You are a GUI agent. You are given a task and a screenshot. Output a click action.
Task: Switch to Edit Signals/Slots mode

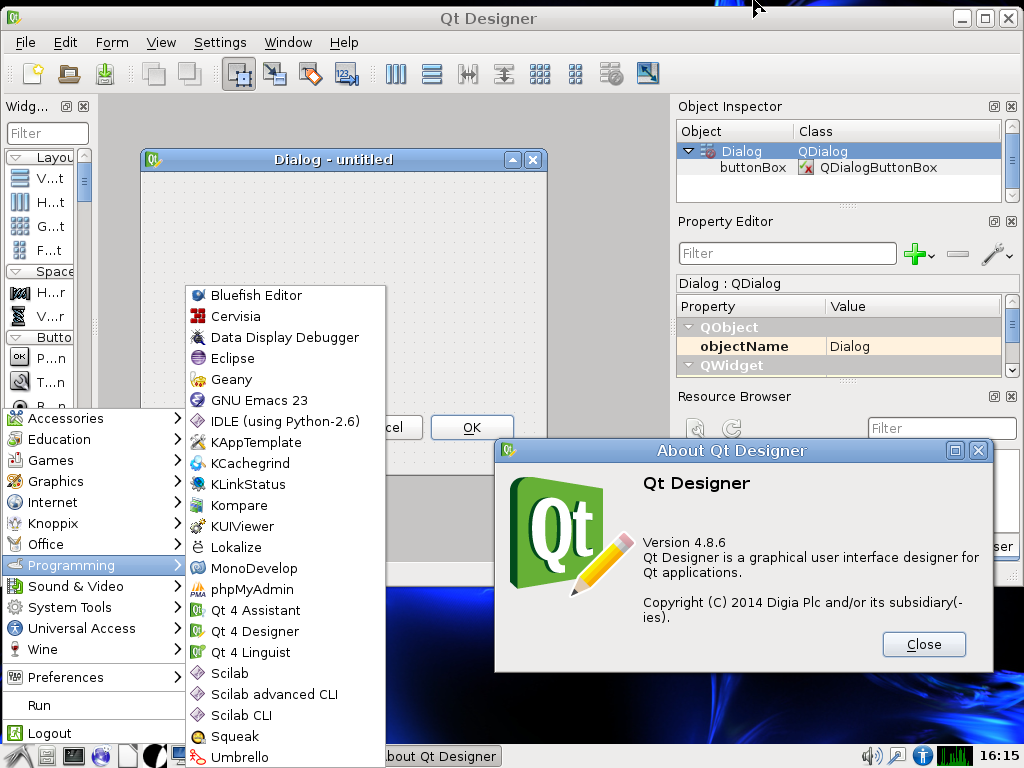(x=275, y=73)
